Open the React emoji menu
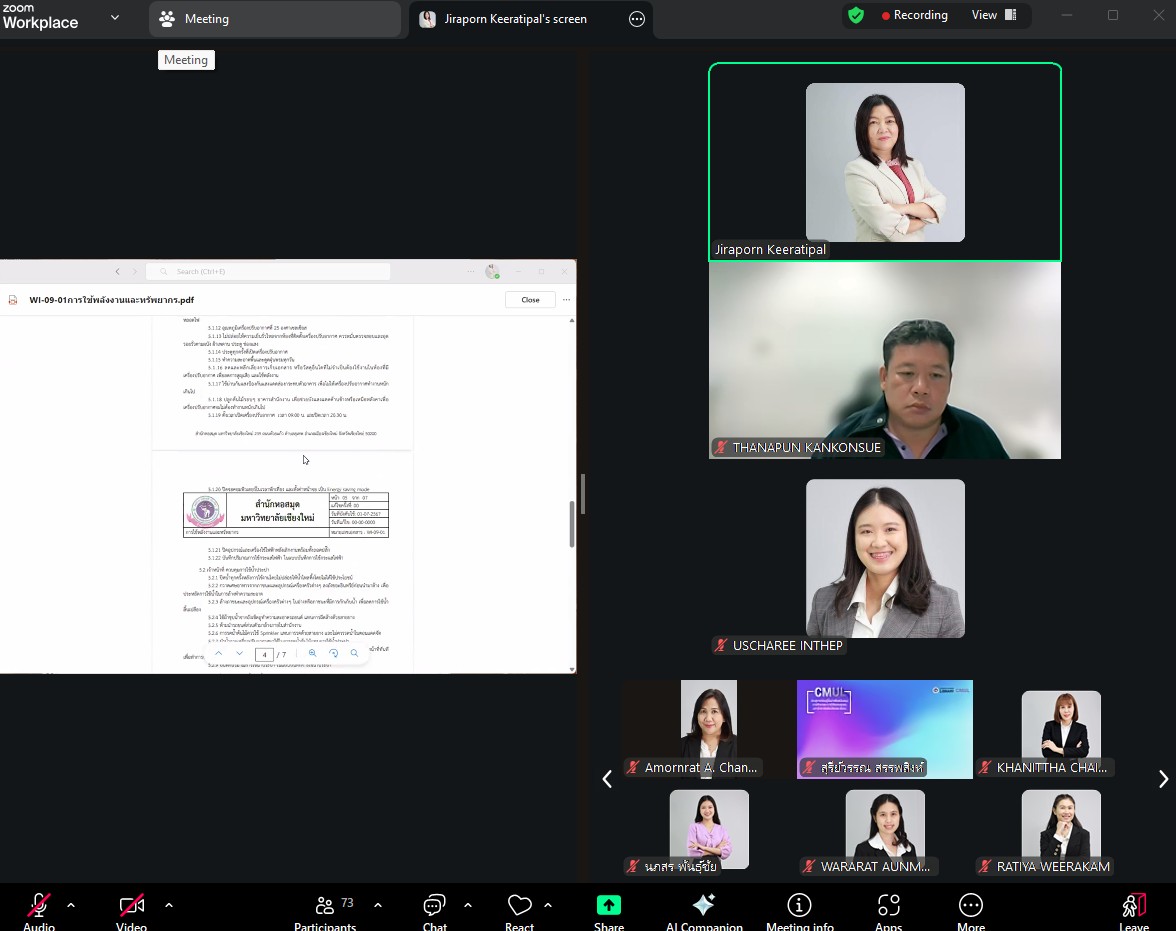 click(519, 910)
